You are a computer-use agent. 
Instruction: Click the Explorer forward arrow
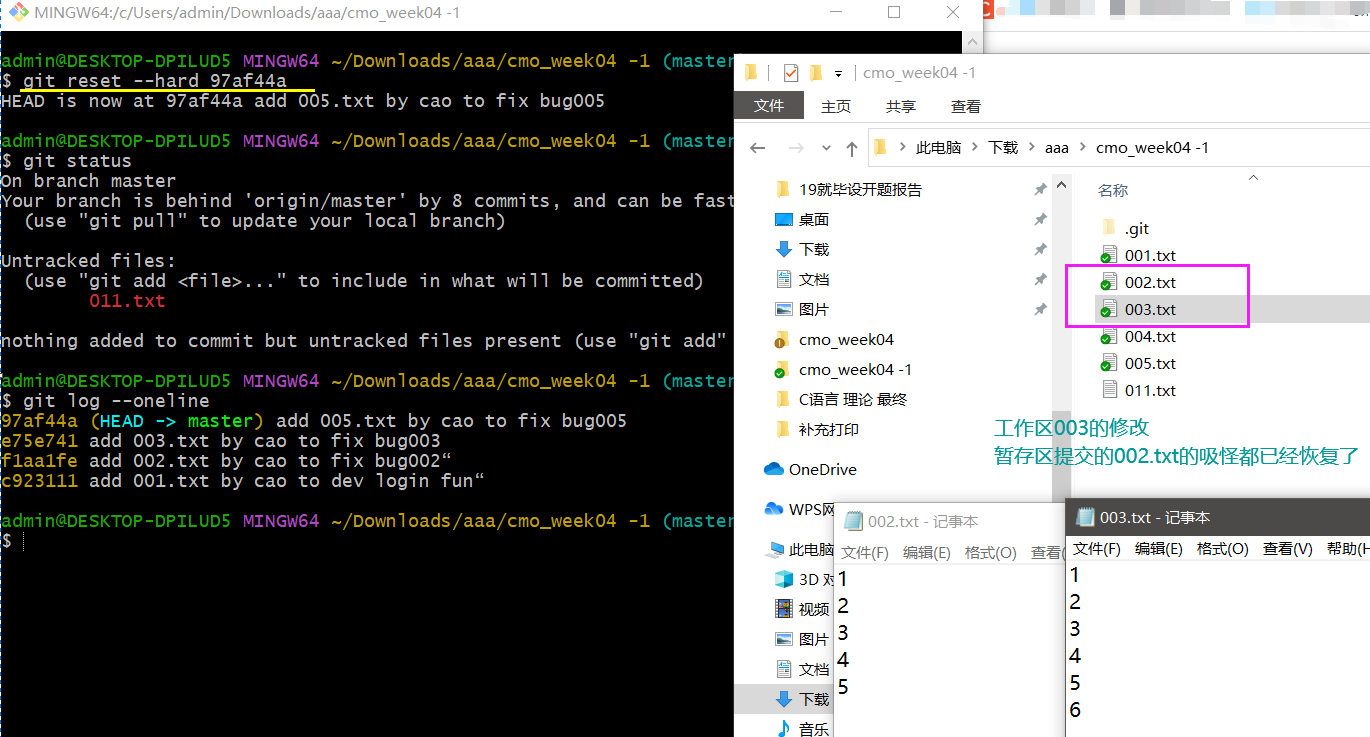coord(796,148)
